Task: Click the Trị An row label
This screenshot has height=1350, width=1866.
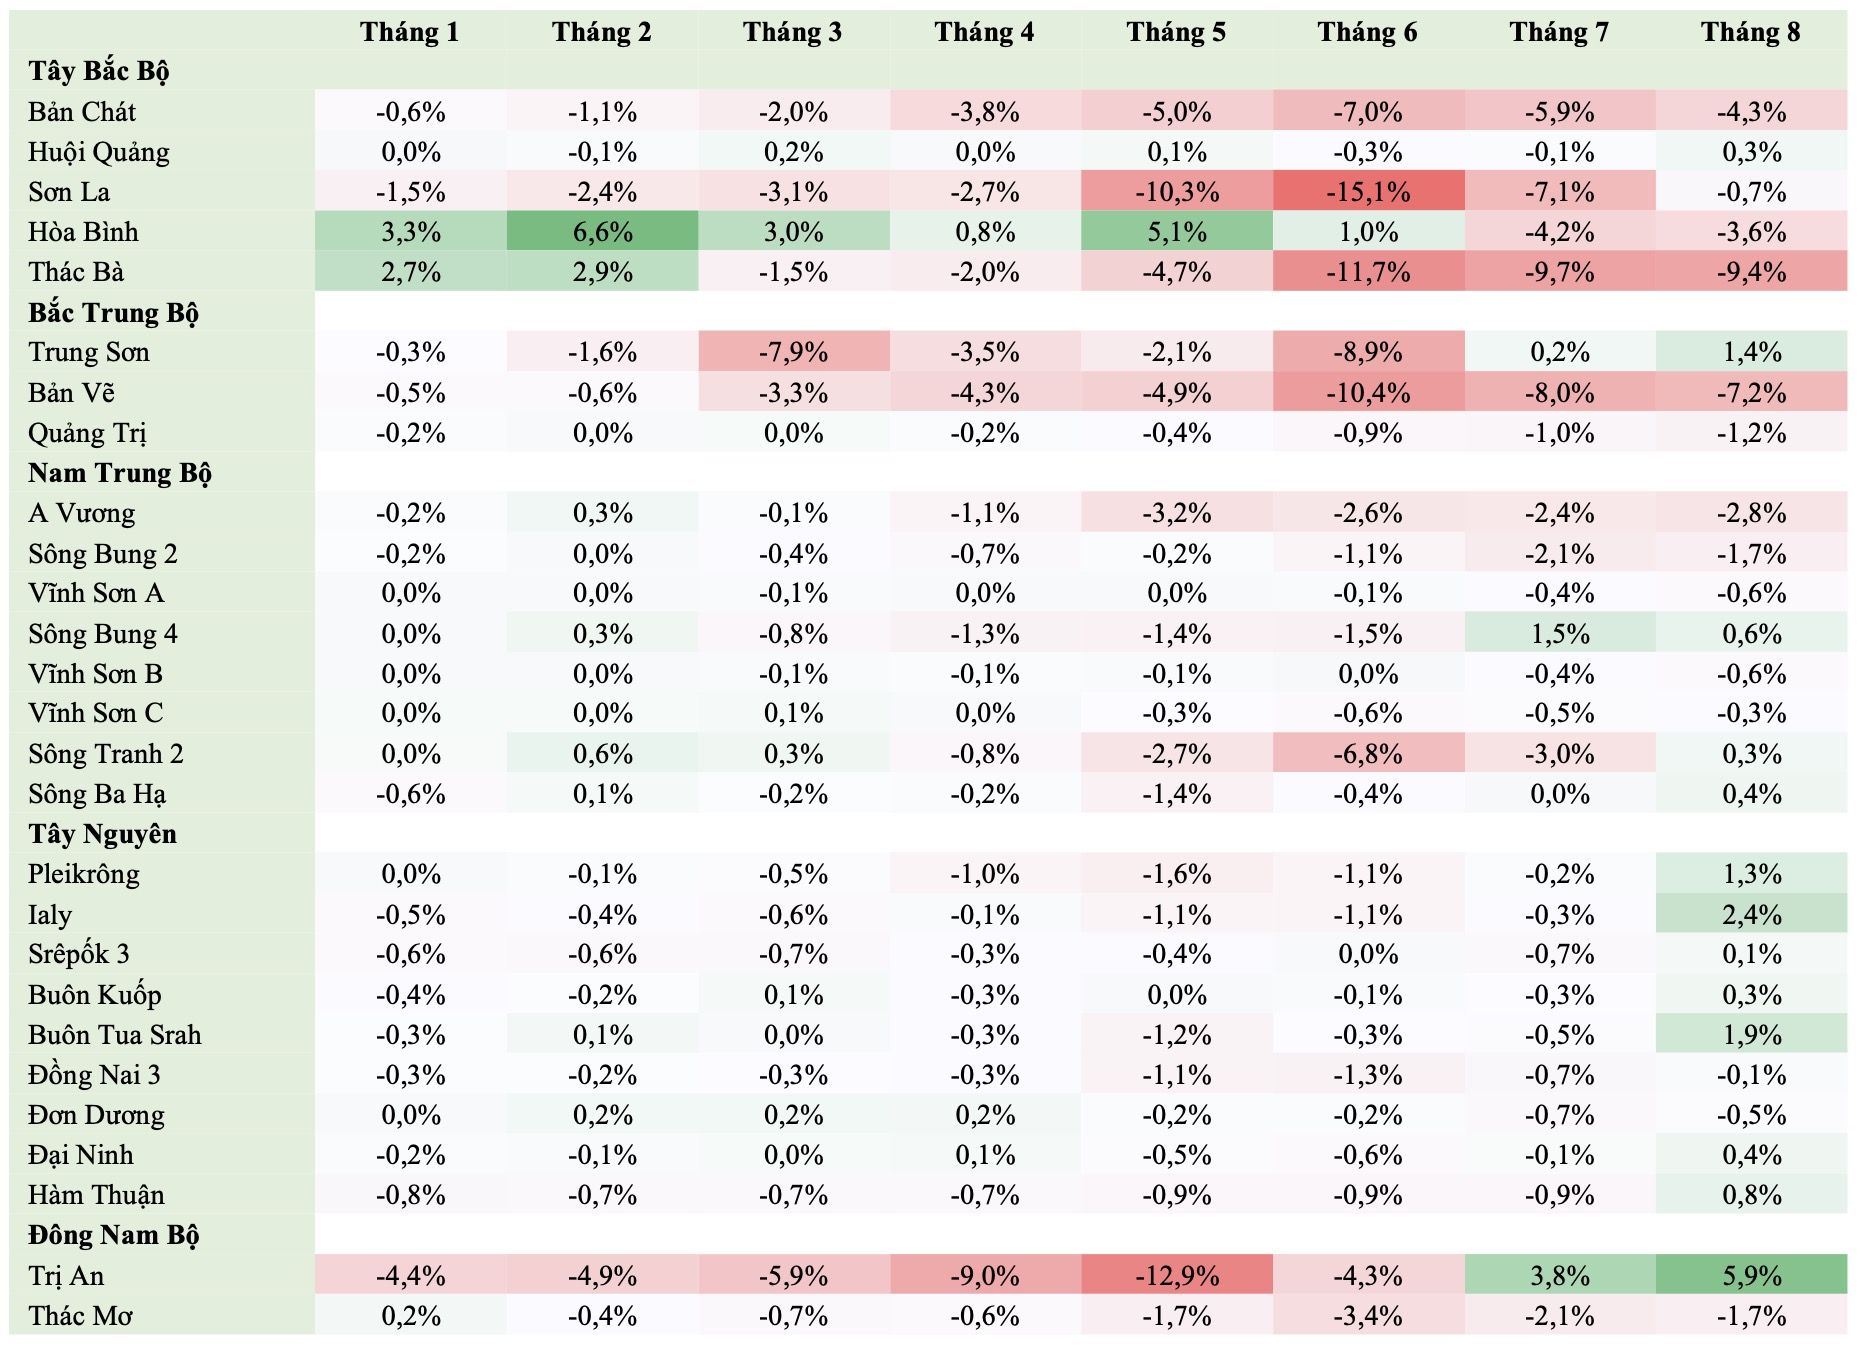Action: point(66,1276)
